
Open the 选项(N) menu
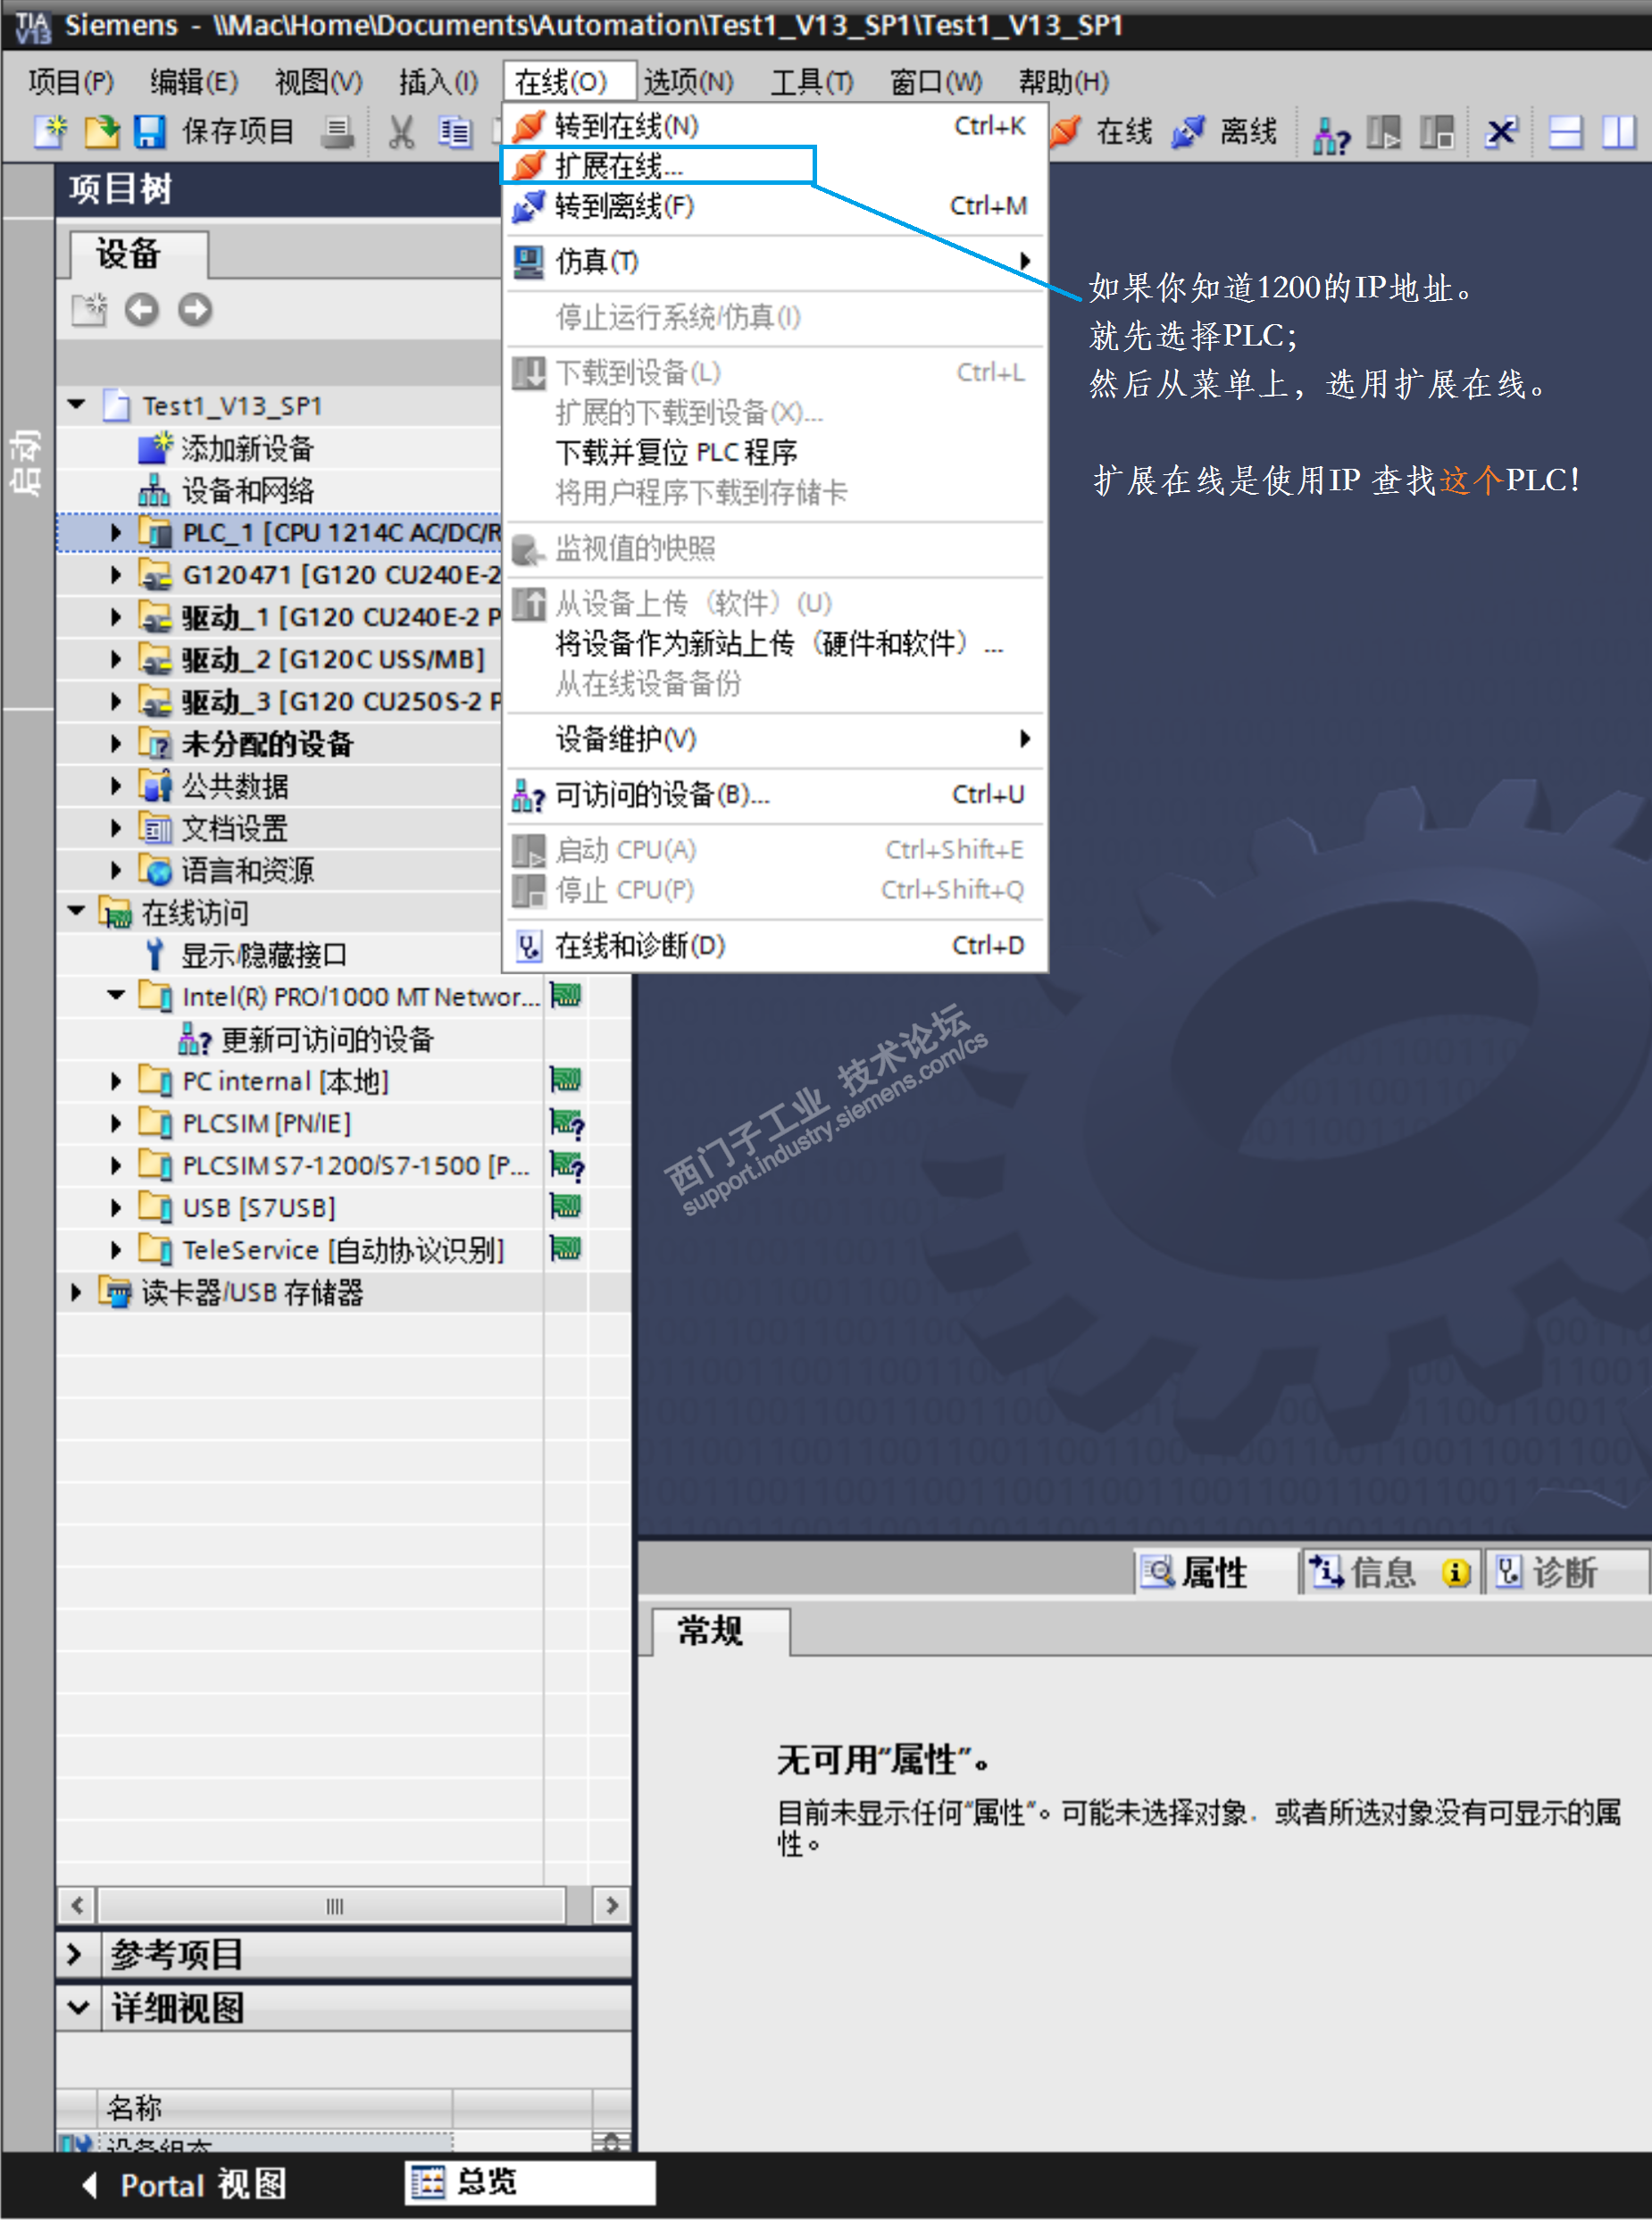click(x=688, y=82)
